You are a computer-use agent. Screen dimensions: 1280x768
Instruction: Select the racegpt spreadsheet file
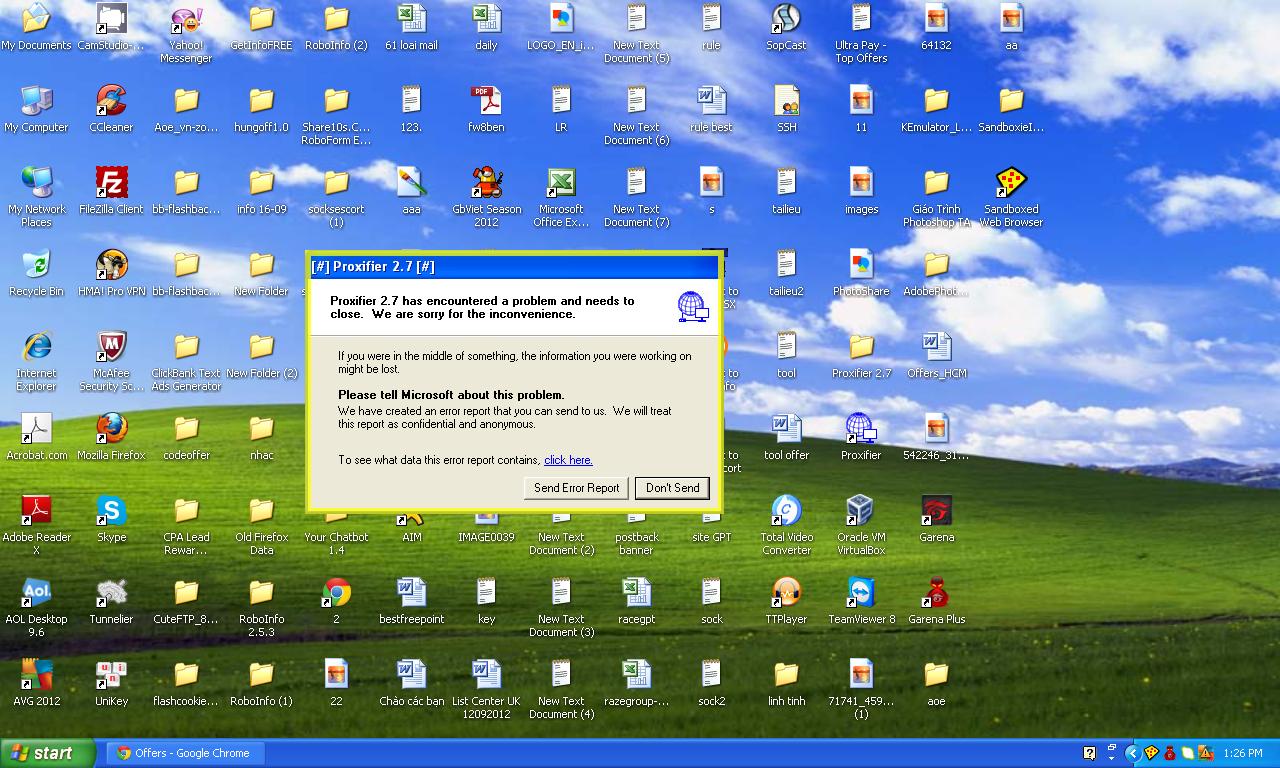click(636, 601)
